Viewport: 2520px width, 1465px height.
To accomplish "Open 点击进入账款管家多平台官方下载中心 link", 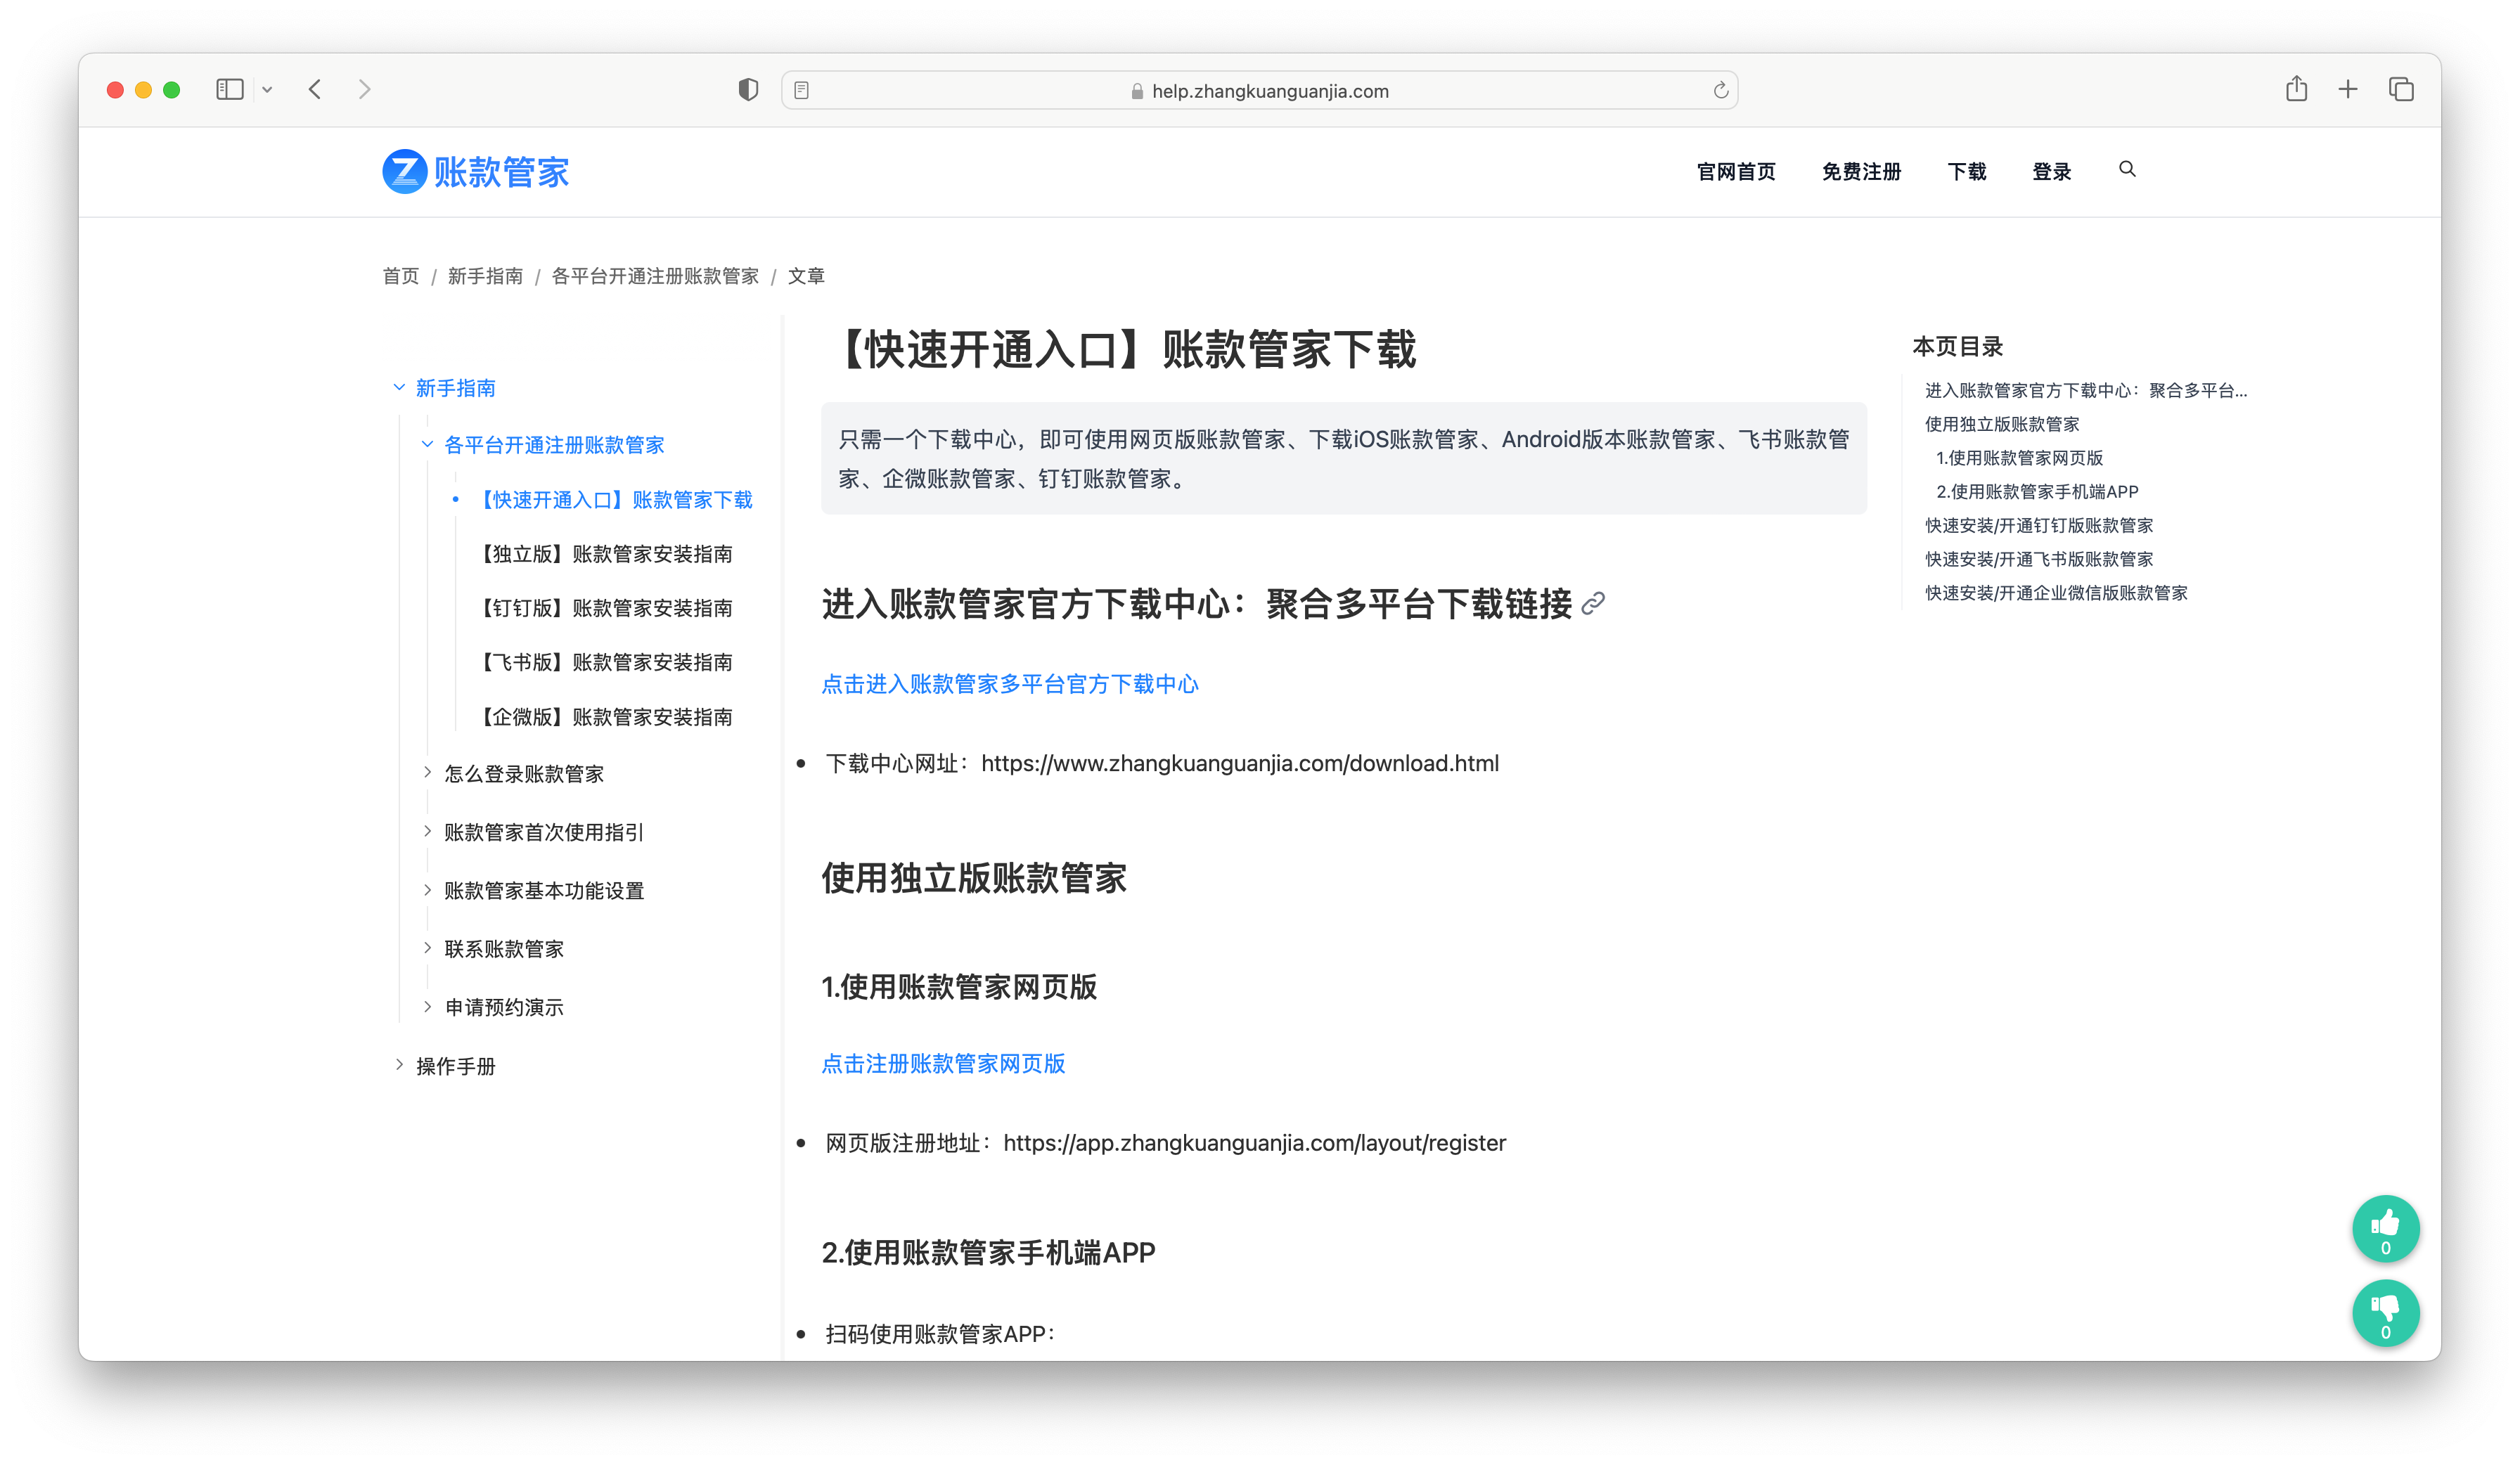I will [x=1010, y=684].
